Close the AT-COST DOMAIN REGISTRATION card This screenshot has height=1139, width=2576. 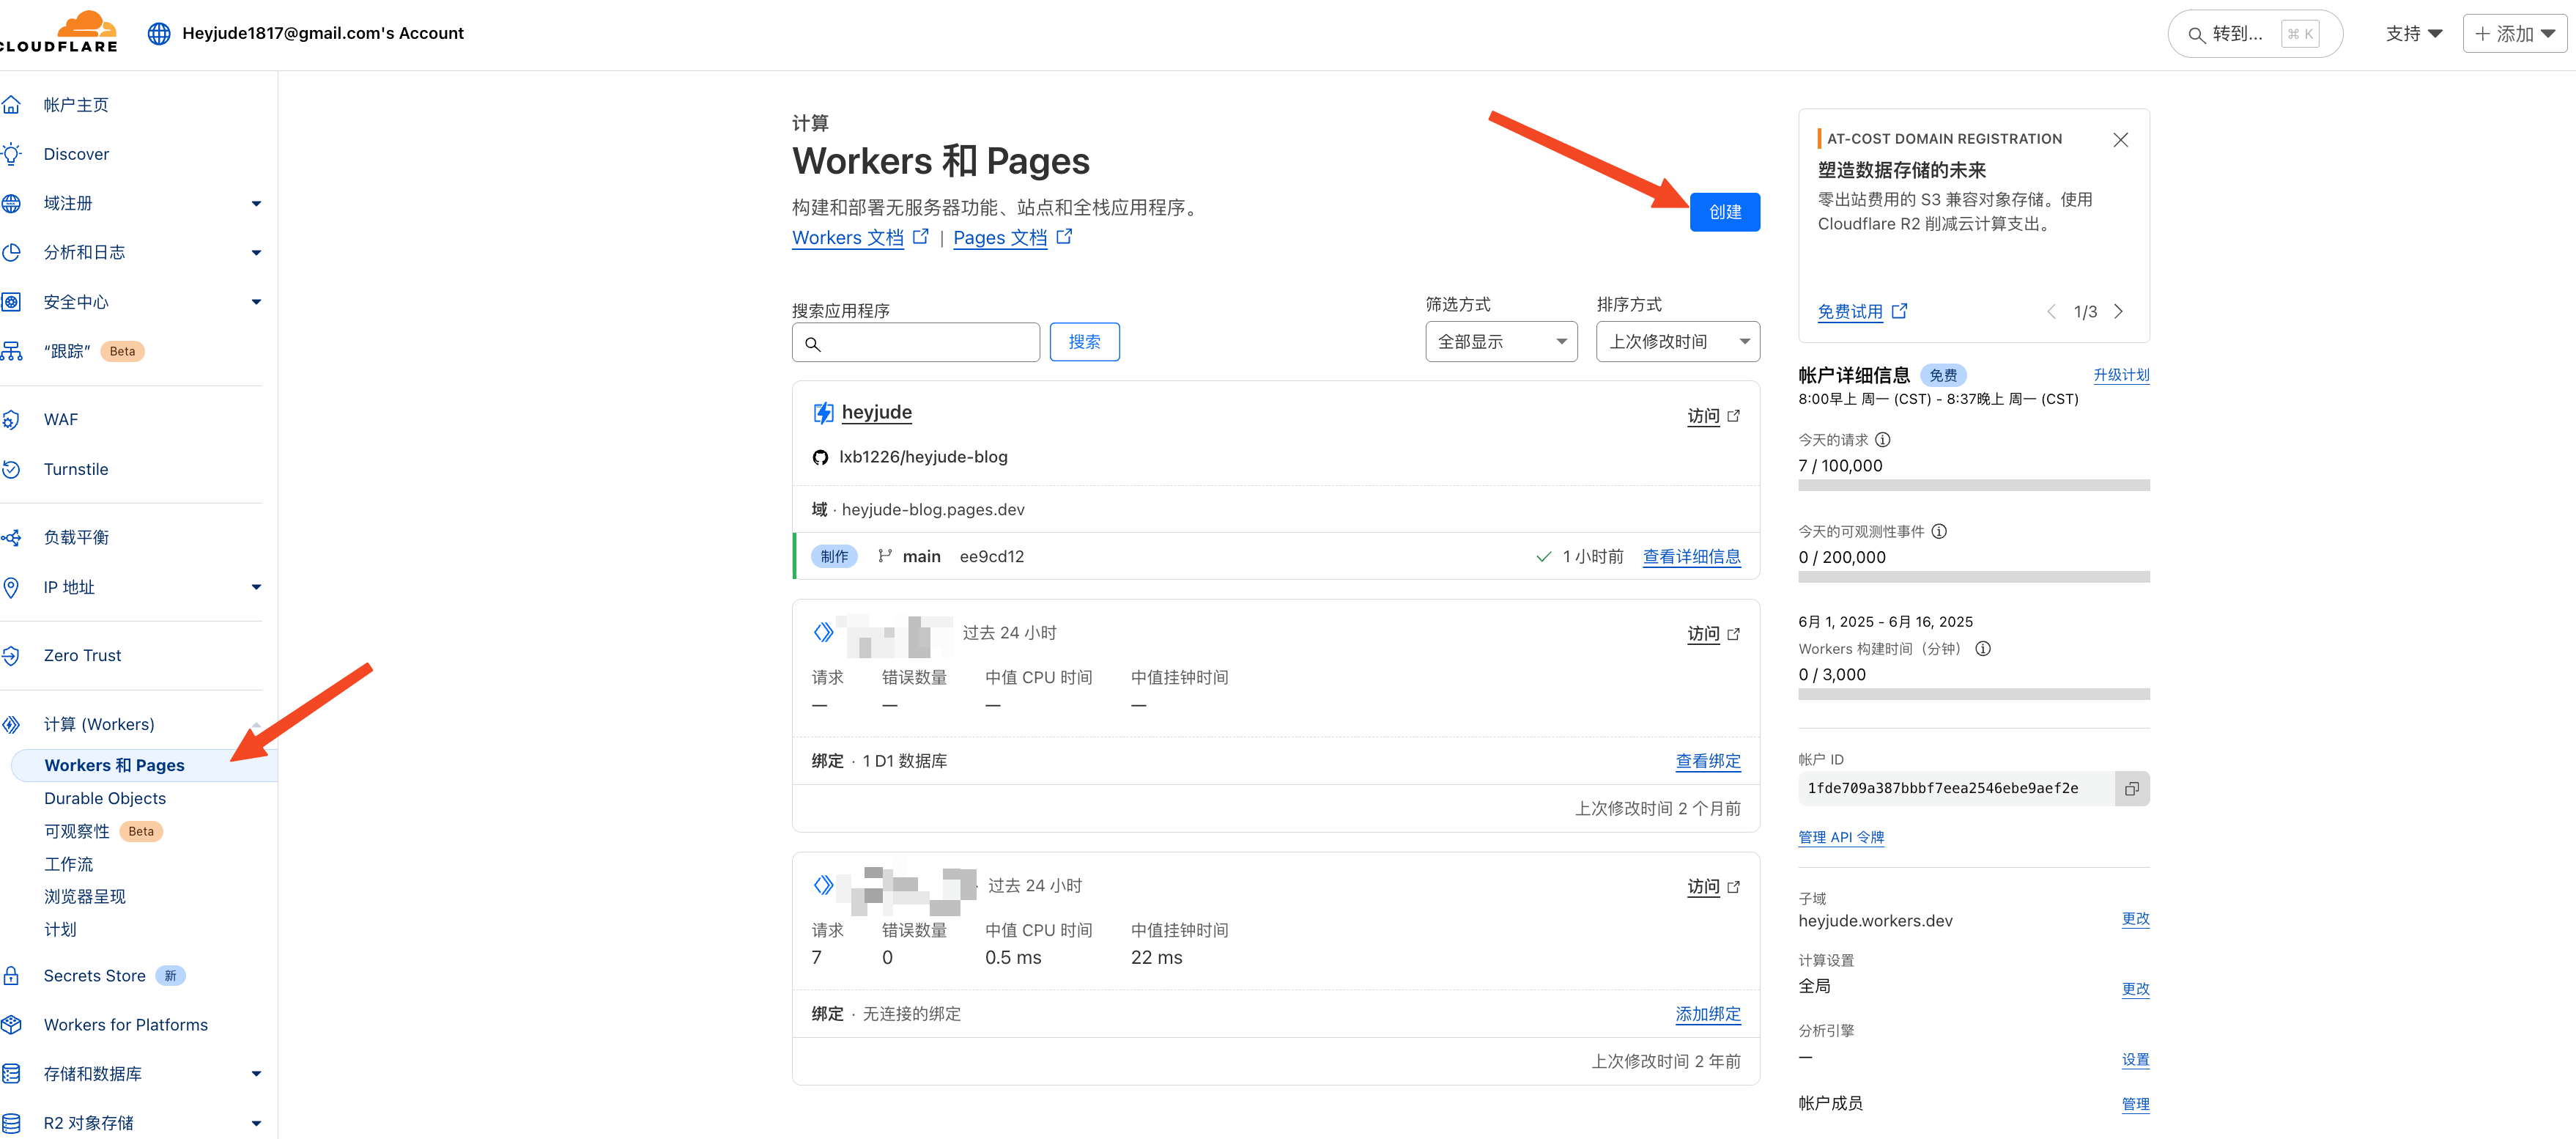click(2120, 139)
